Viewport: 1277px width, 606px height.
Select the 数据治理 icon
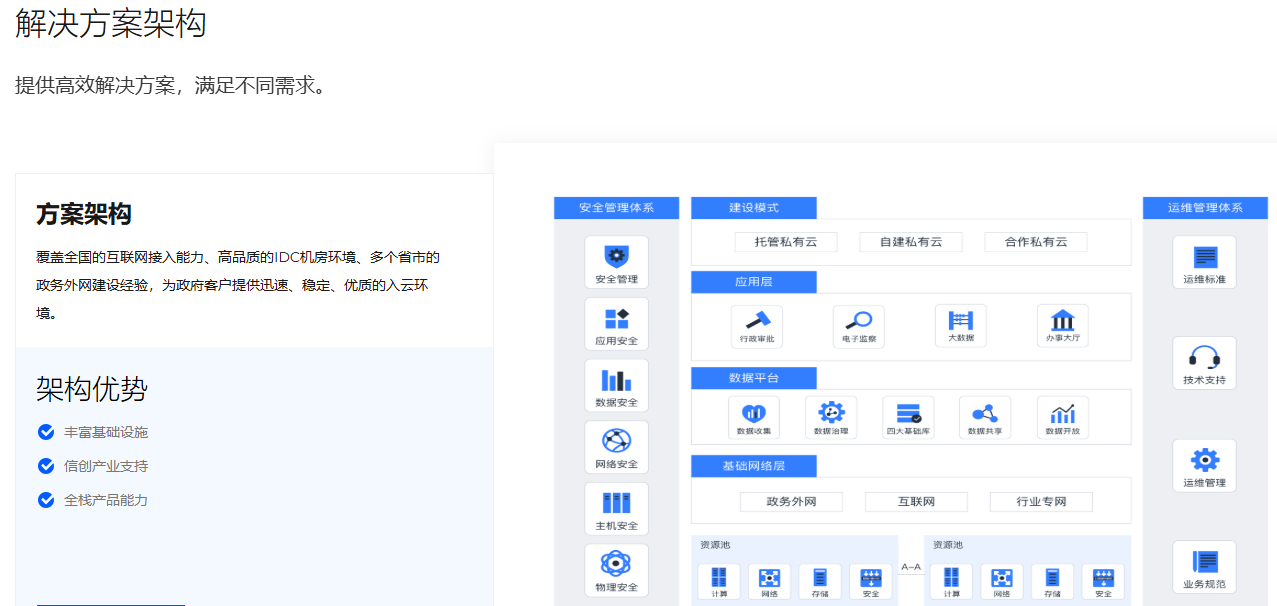coord(831,412)
